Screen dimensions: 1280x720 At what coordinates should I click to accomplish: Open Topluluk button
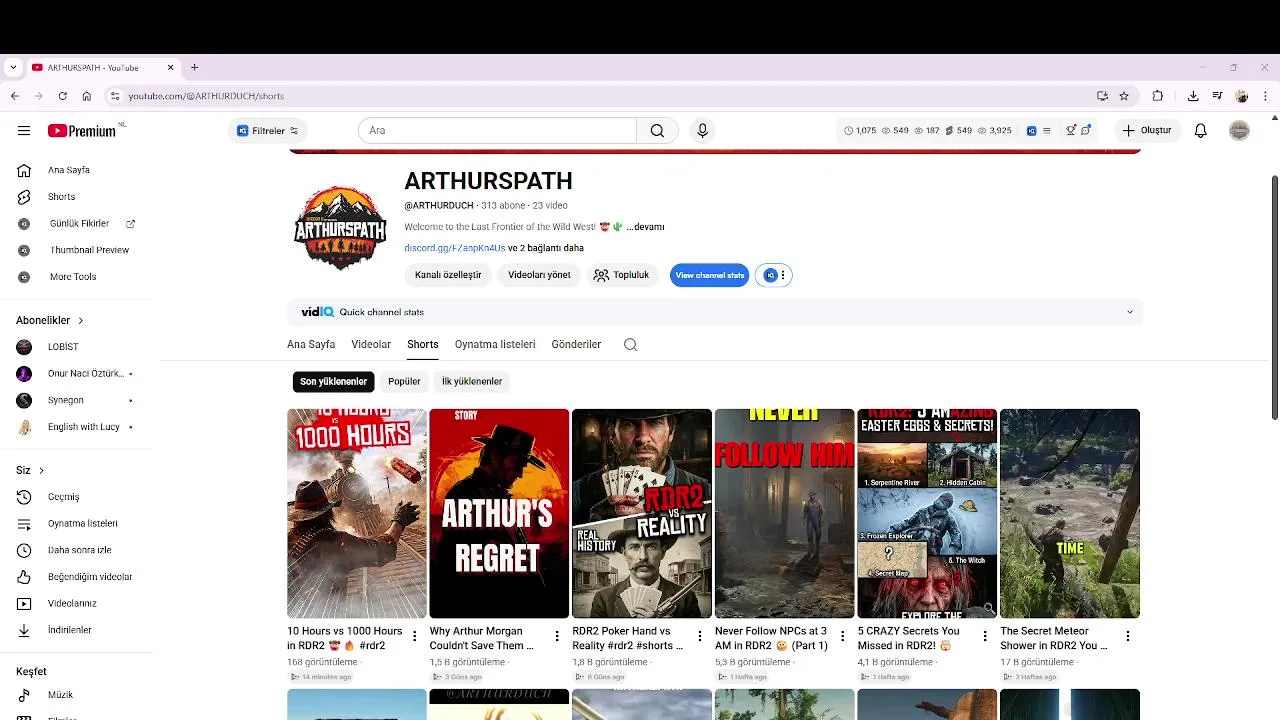click(x=621, y=275)
